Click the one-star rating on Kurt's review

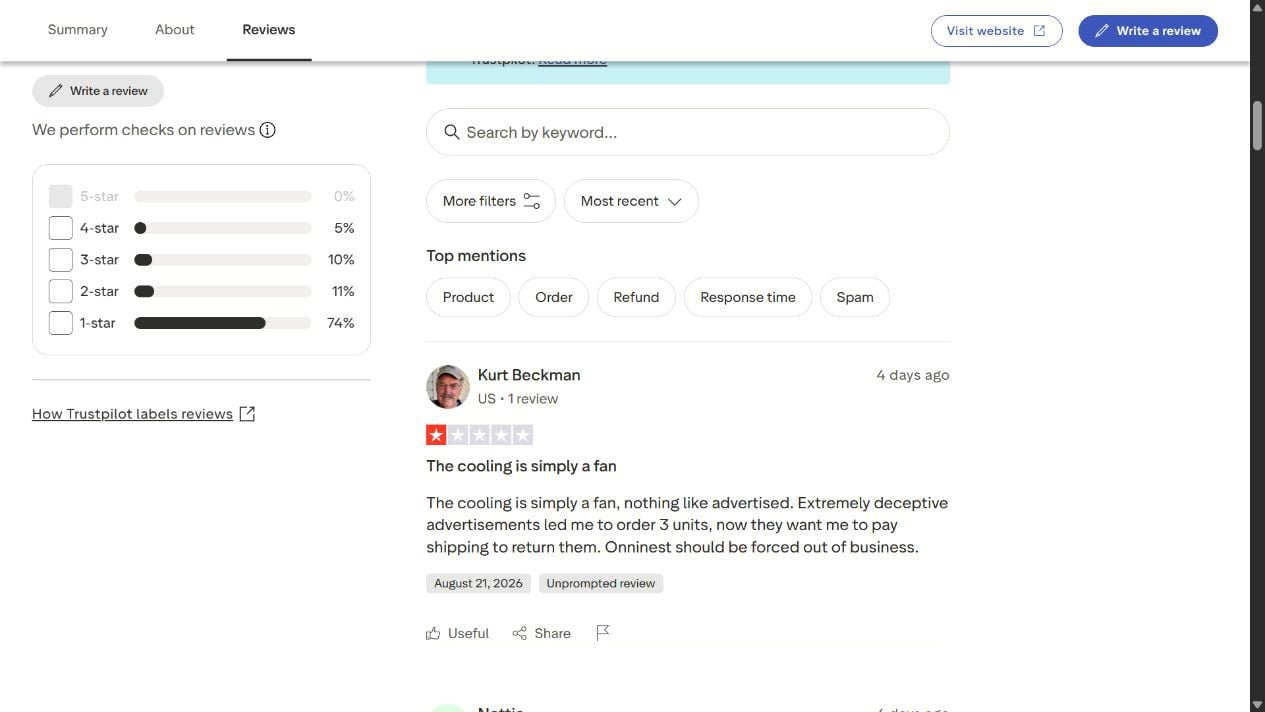[436, 435]
